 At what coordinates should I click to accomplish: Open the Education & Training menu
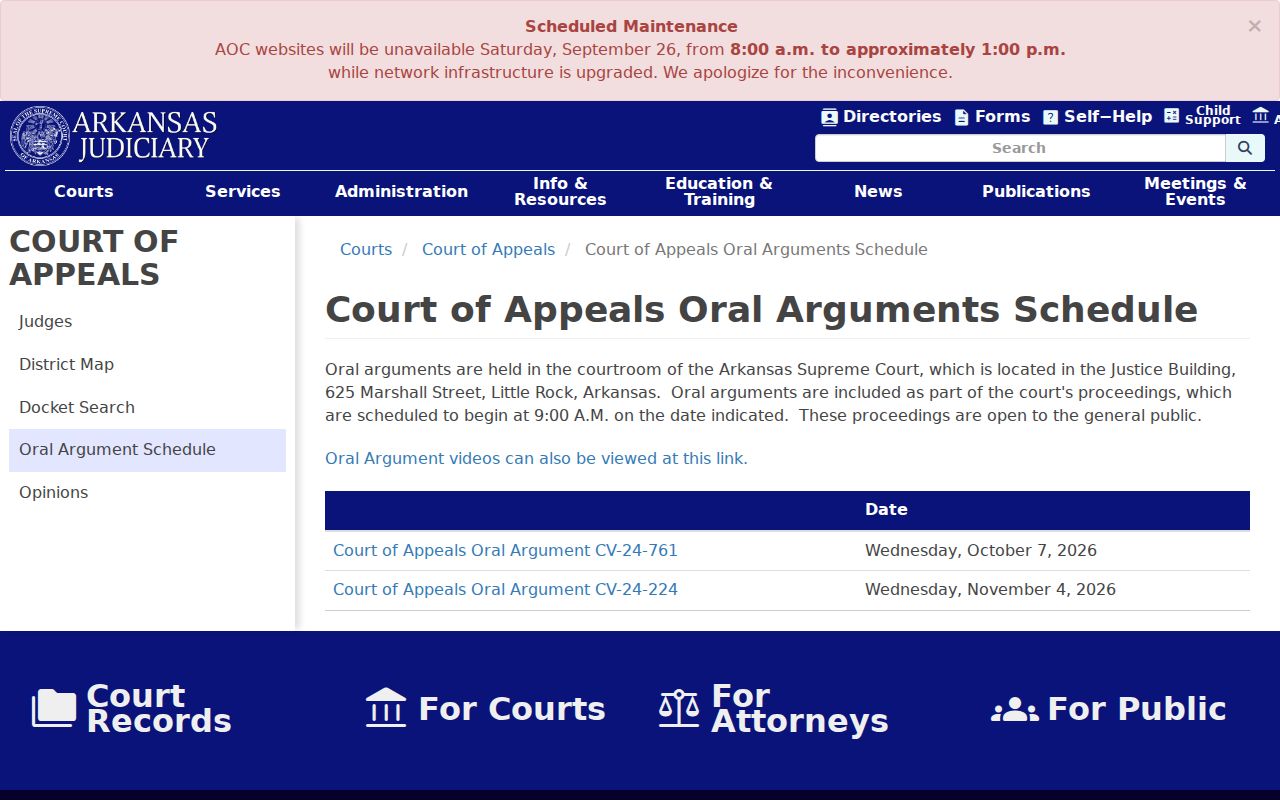pyautogui.click(x=719, y=191)
